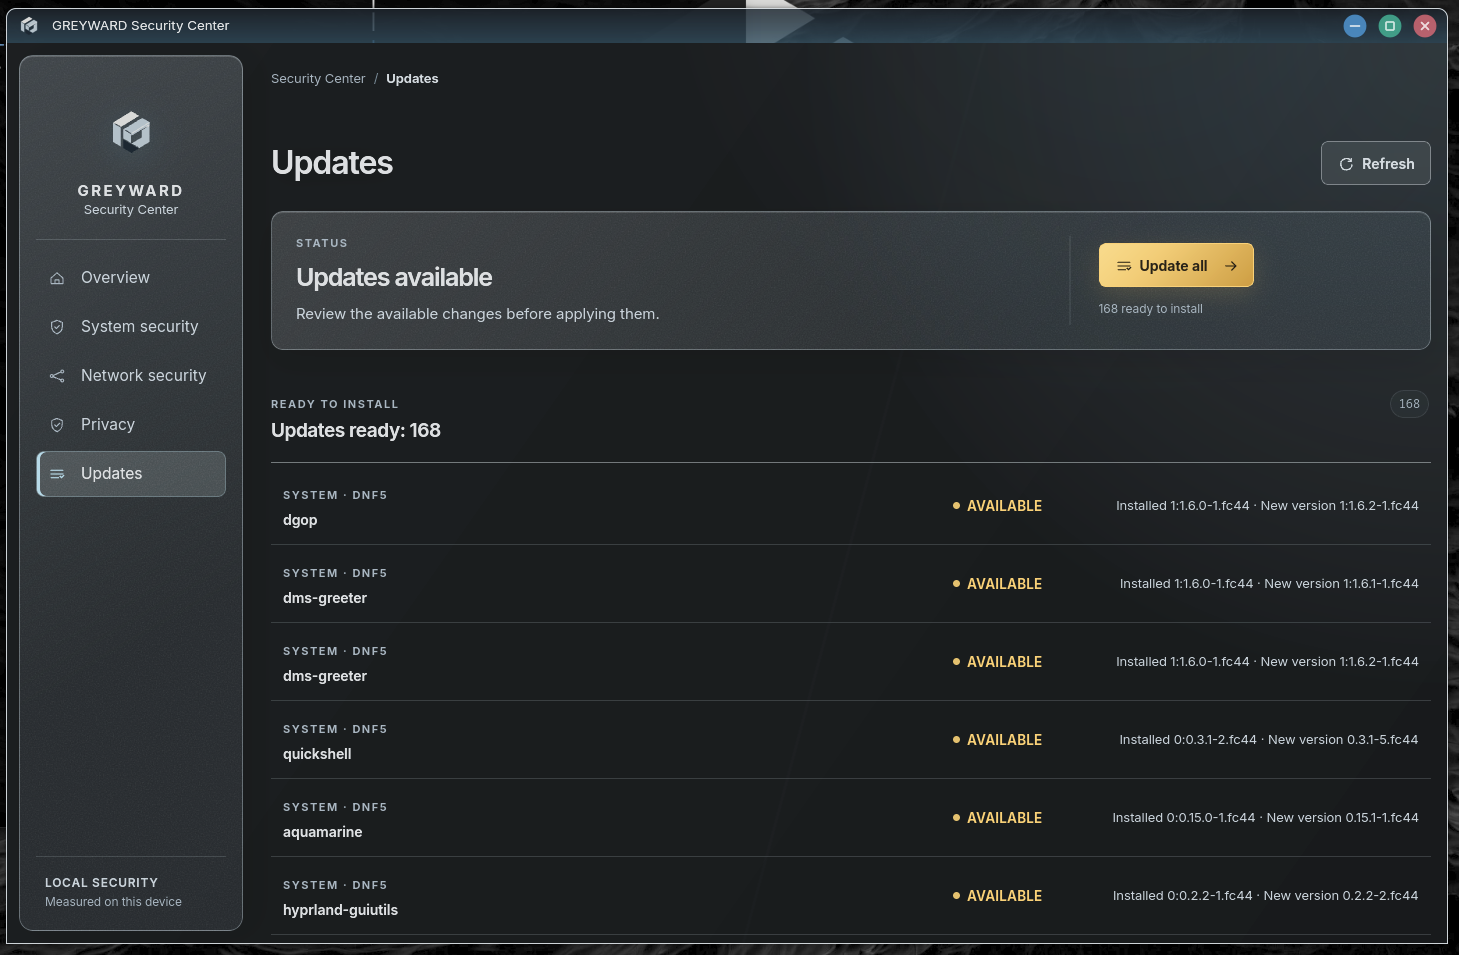The width and height of the screenshot is (1459, 955).
Task: Select the Updates sidebar item
Action: (x=131, y=474)
